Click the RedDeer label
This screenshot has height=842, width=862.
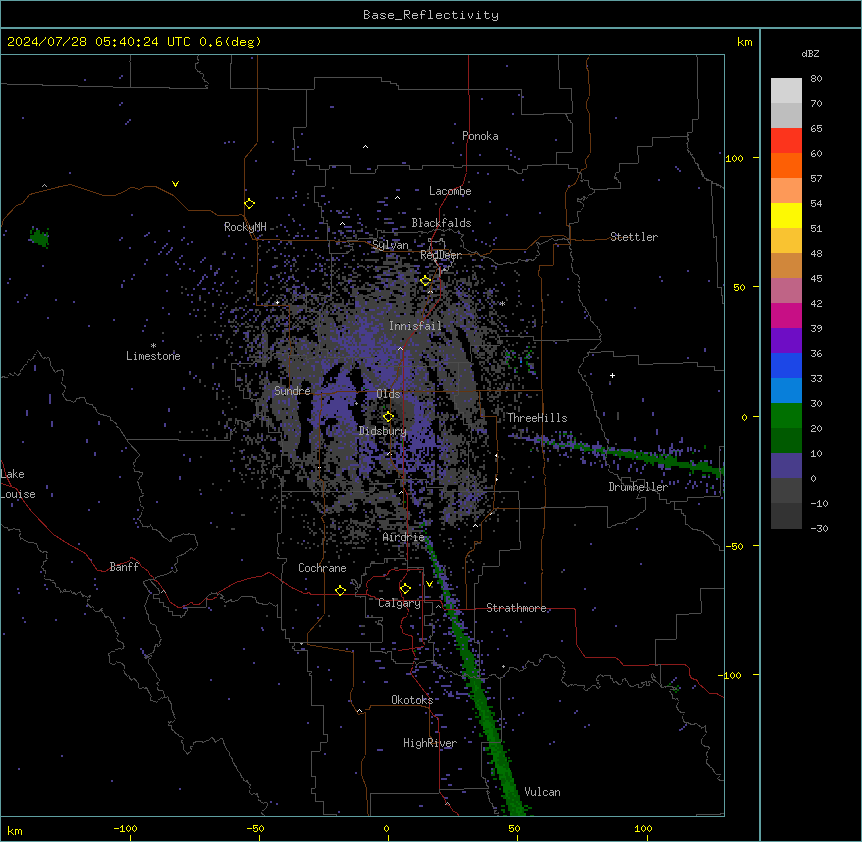[x=441, y=255]
